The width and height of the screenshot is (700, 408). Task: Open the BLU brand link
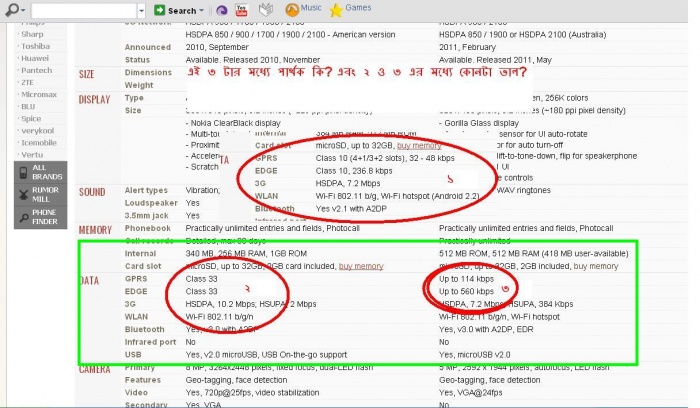coord(28,107)
